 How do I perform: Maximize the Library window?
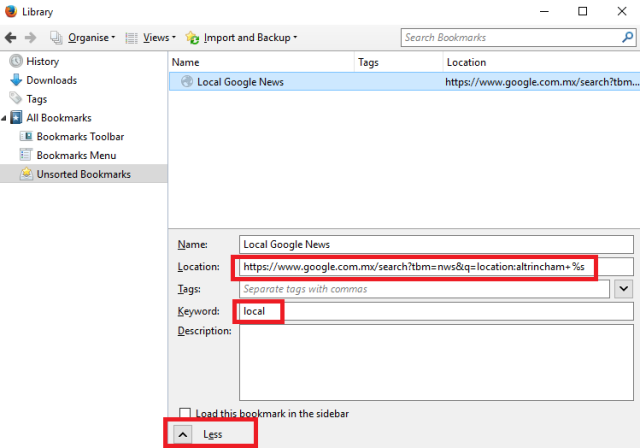tap(582, 11)
